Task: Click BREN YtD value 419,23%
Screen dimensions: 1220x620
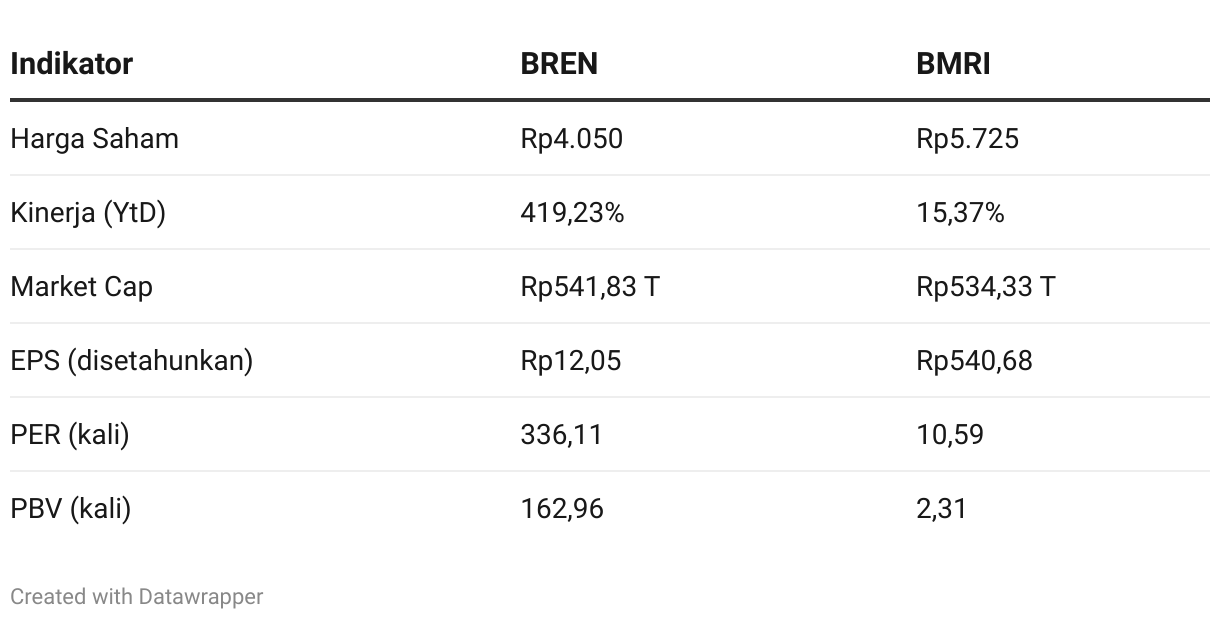Action: point(572,212)
